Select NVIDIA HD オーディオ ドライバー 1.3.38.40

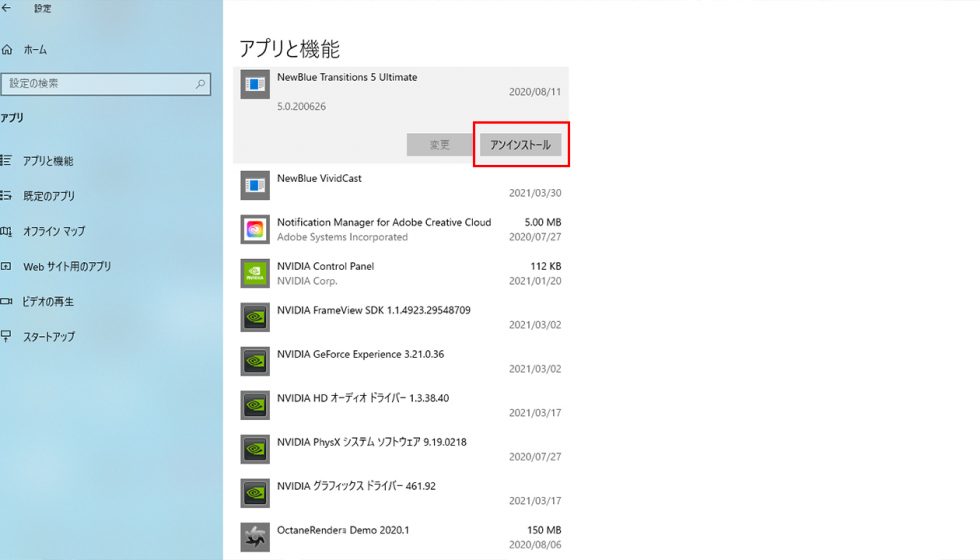(x=401, y=405)
